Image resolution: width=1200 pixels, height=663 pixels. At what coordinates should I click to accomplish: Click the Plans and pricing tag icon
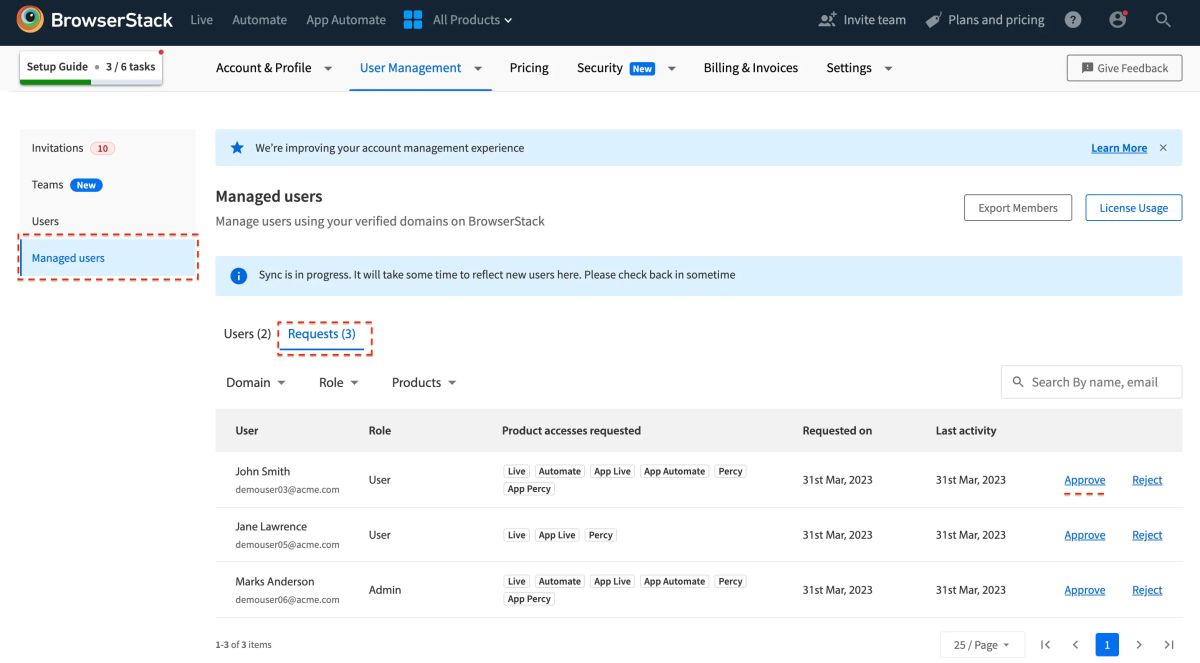point(933,19)
